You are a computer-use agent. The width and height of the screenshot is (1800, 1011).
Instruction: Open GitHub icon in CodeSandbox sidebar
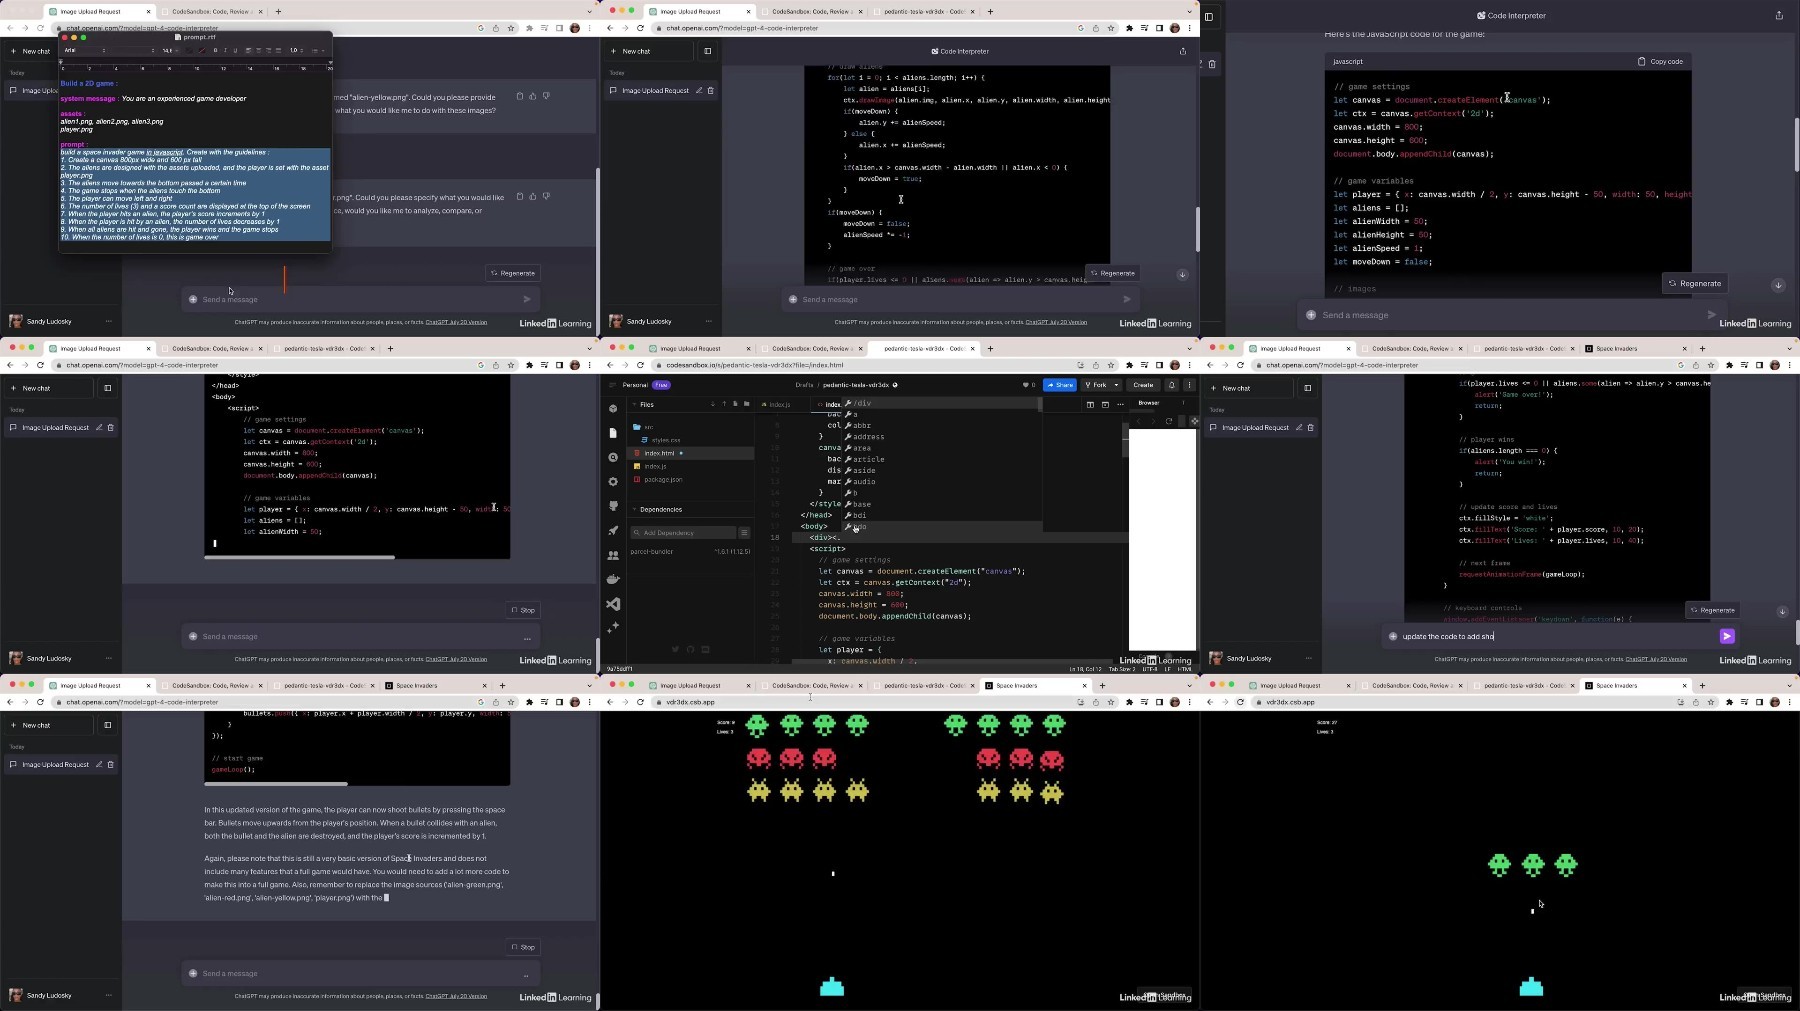click(613, 506)
